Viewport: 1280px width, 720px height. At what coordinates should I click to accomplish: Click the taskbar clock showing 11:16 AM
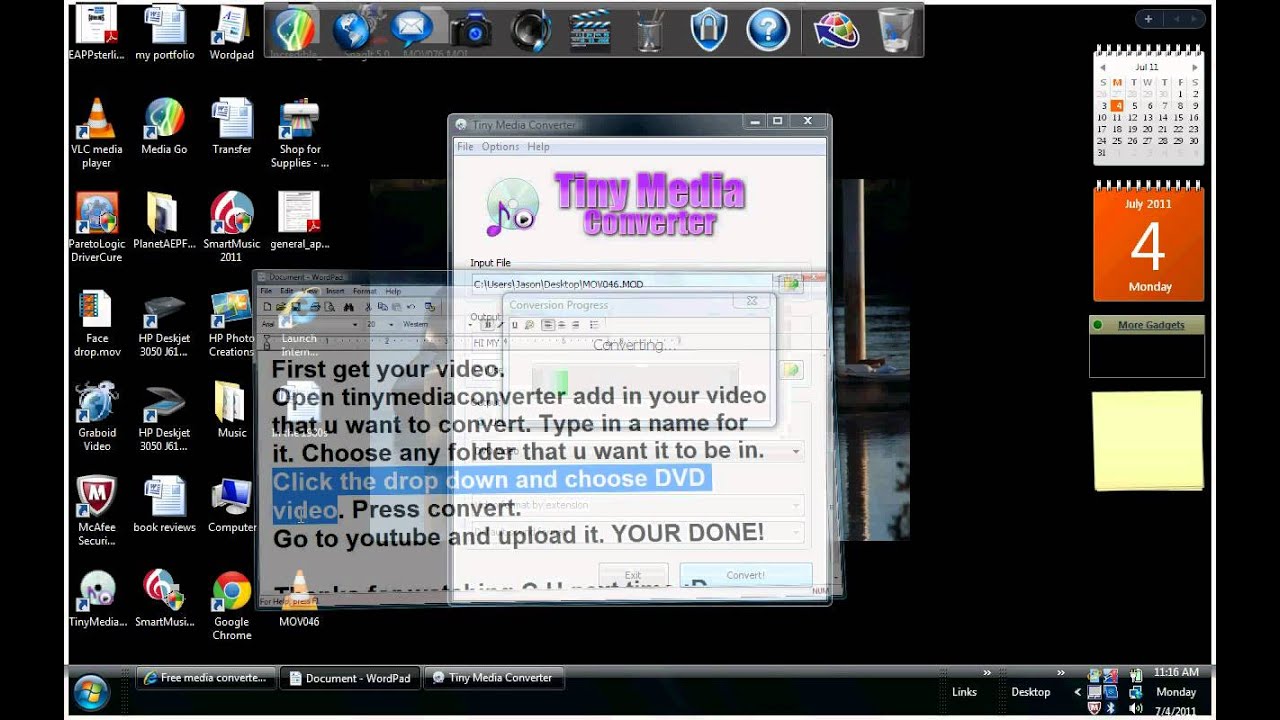(1176, 673)
